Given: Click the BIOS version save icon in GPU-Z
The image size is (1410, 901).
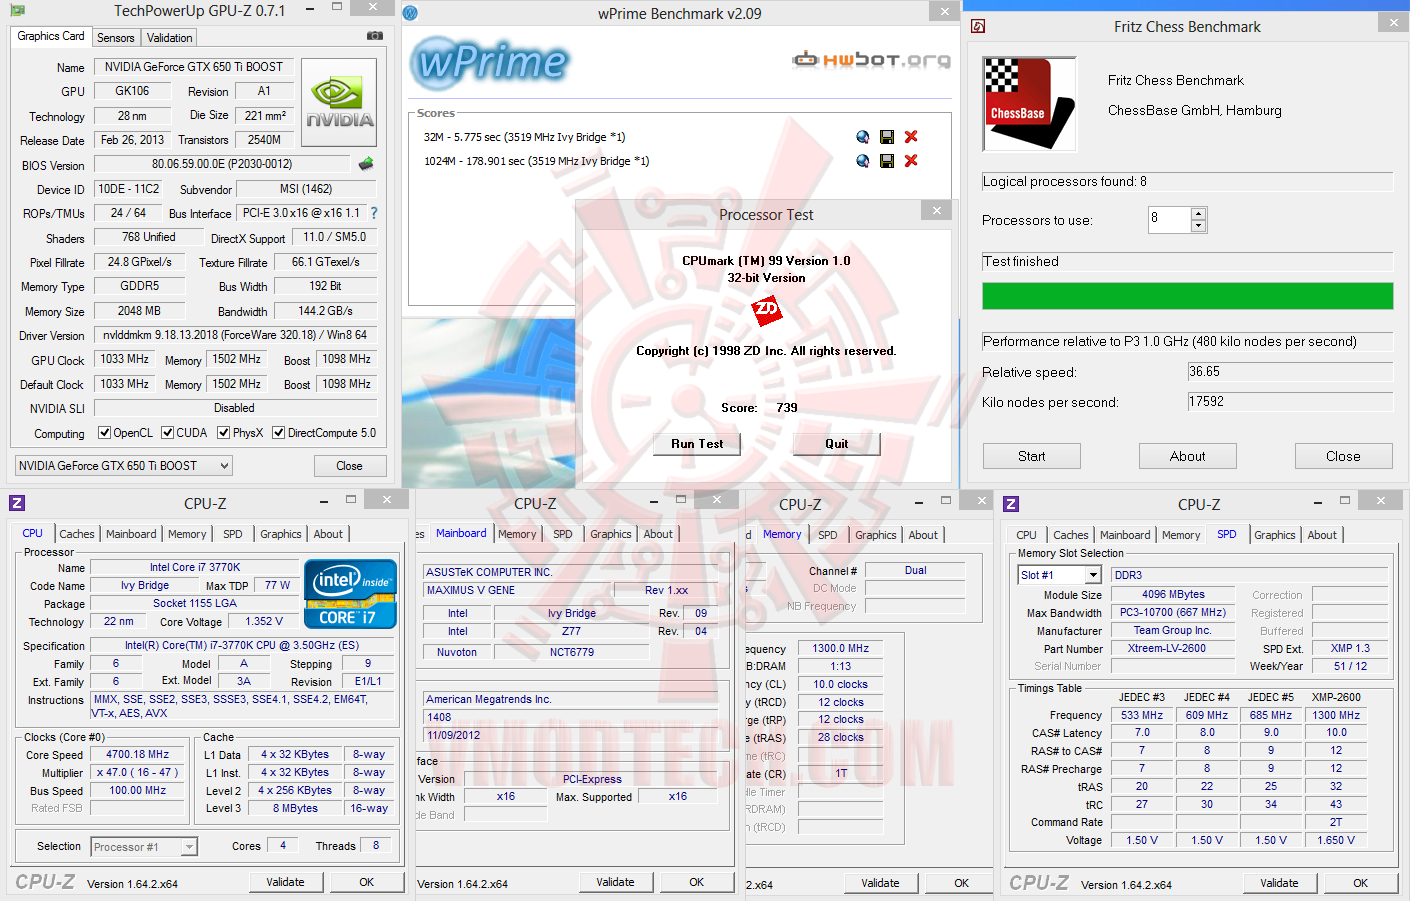Looking at the screenshot, I should [366, 164].
